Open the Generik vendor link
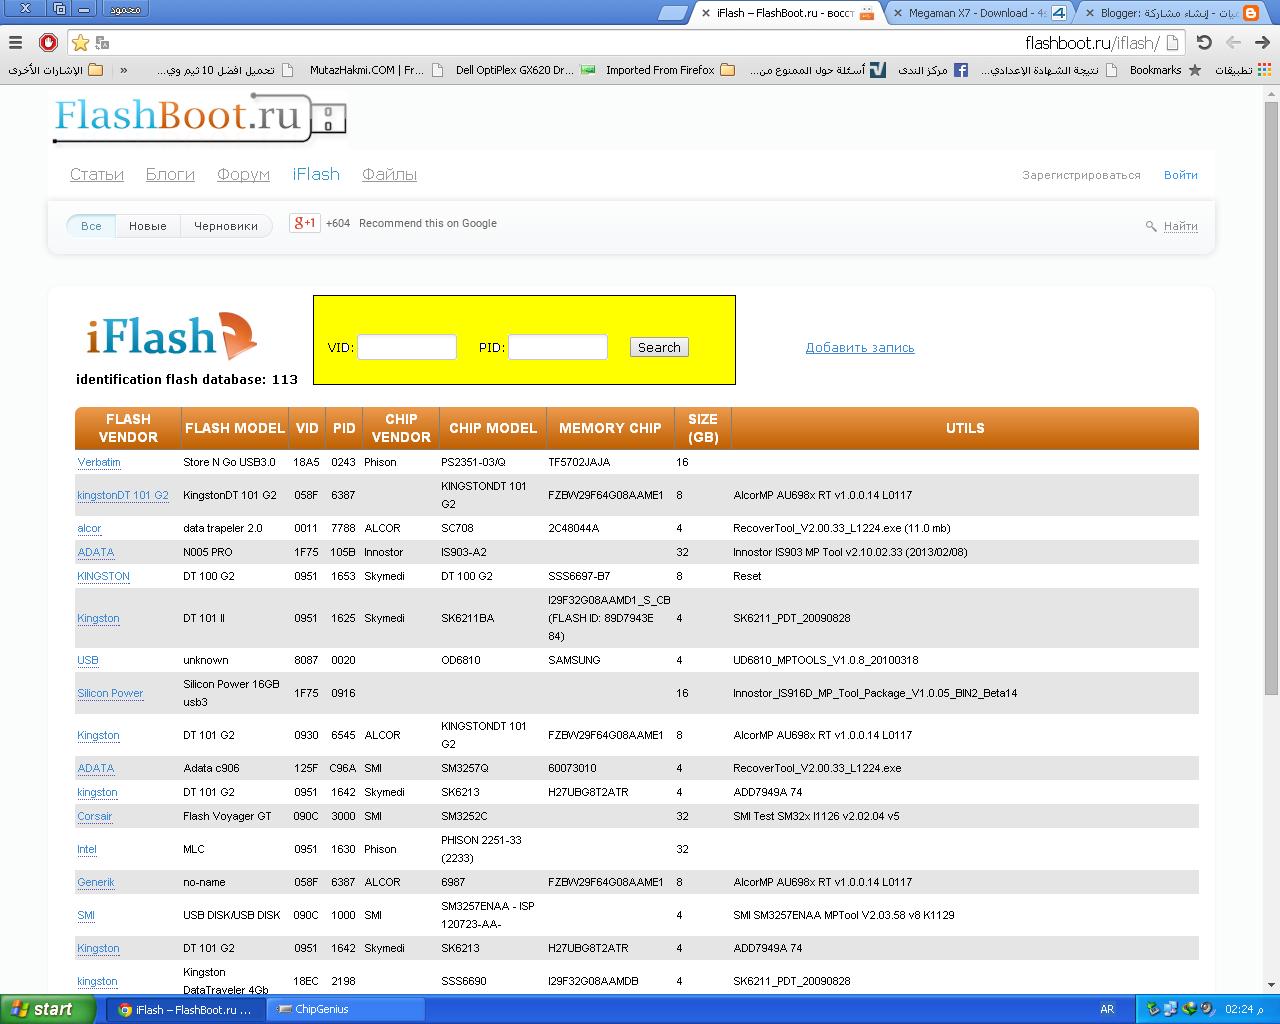Screen dimensions: 1280x1024 point(96,882)
